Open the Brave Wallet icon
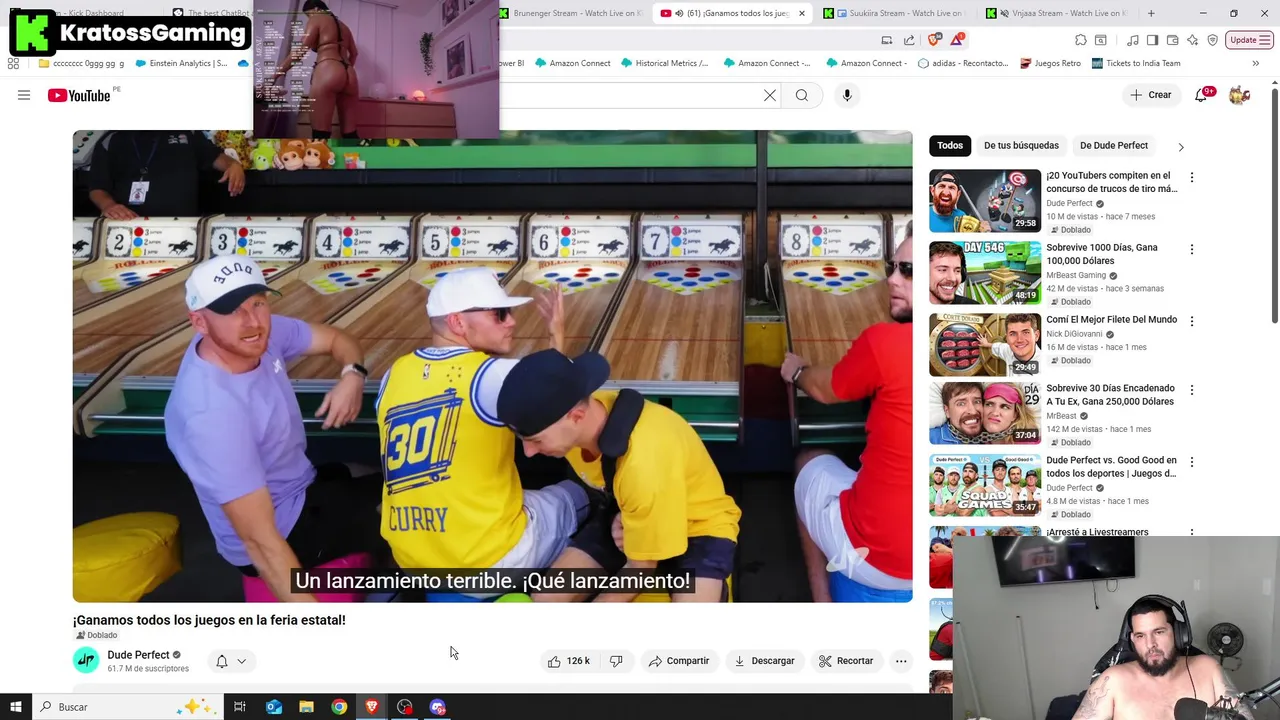 1172,40
